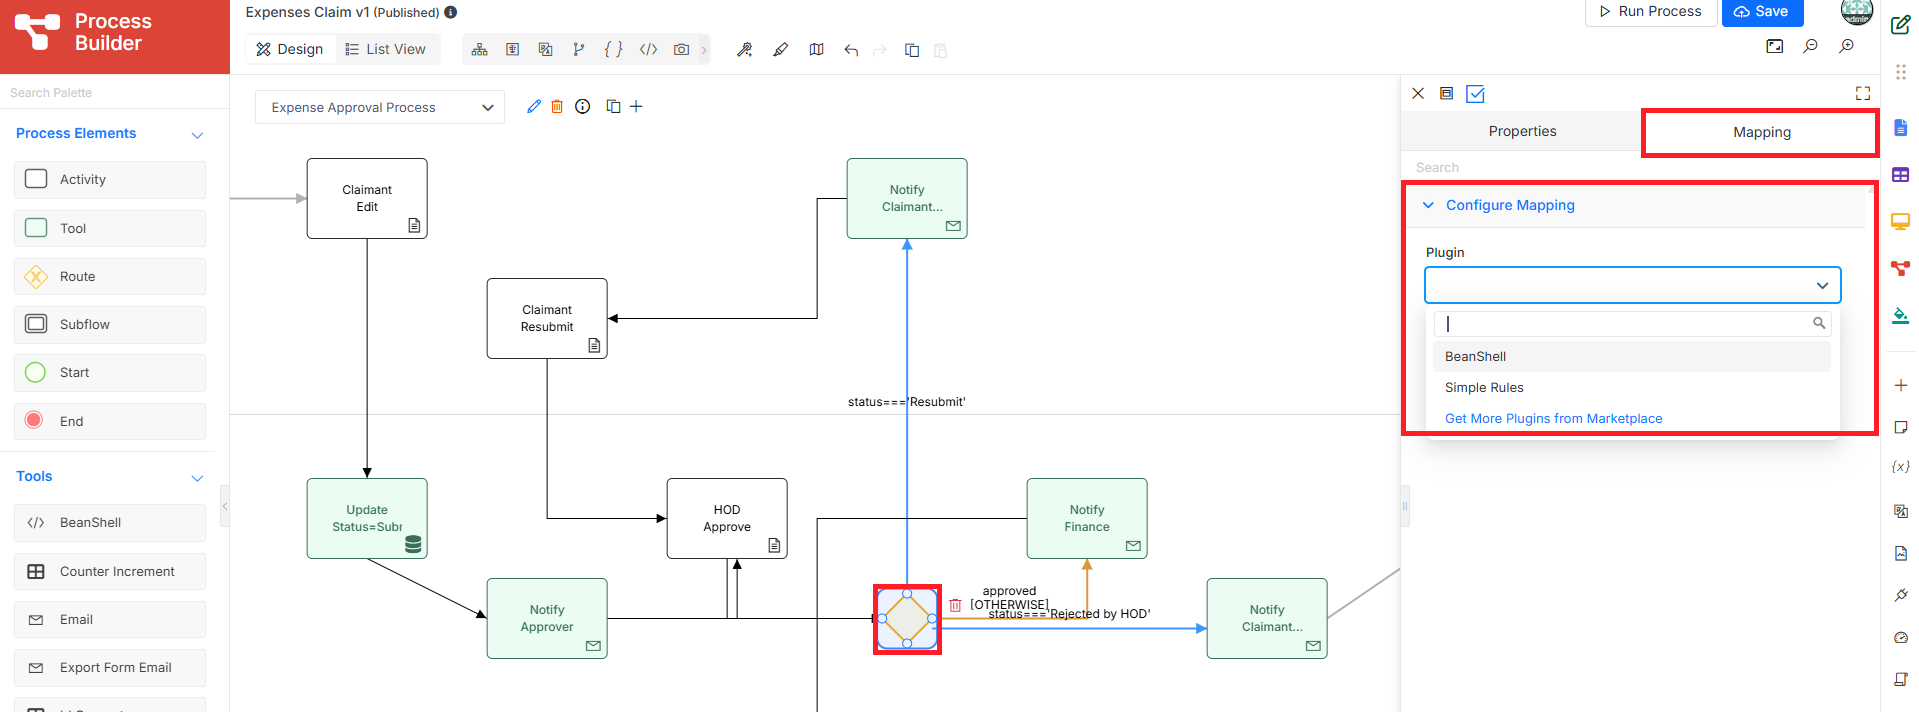Toggle the blue checkmark box in panel header
The height and width of the screenshot is (712, 1919).
pyautogui.click(x=1475, y=94)
